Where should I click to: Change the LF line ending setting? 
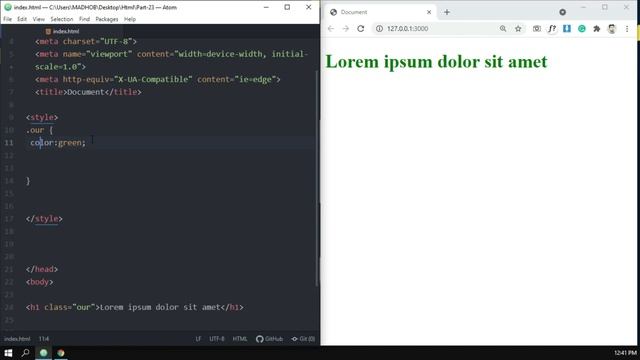click(x=198, y=339)
